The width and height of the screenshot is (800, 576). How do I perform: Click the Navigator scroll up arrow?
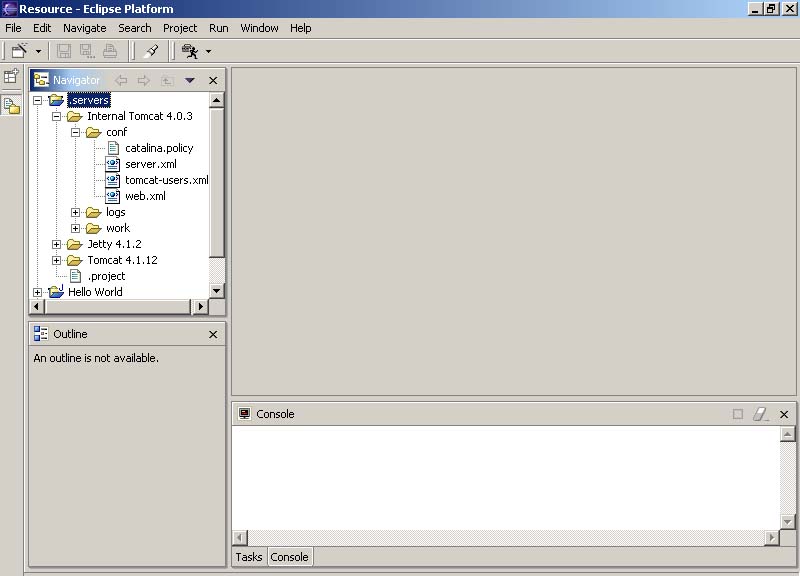(216, 100)
